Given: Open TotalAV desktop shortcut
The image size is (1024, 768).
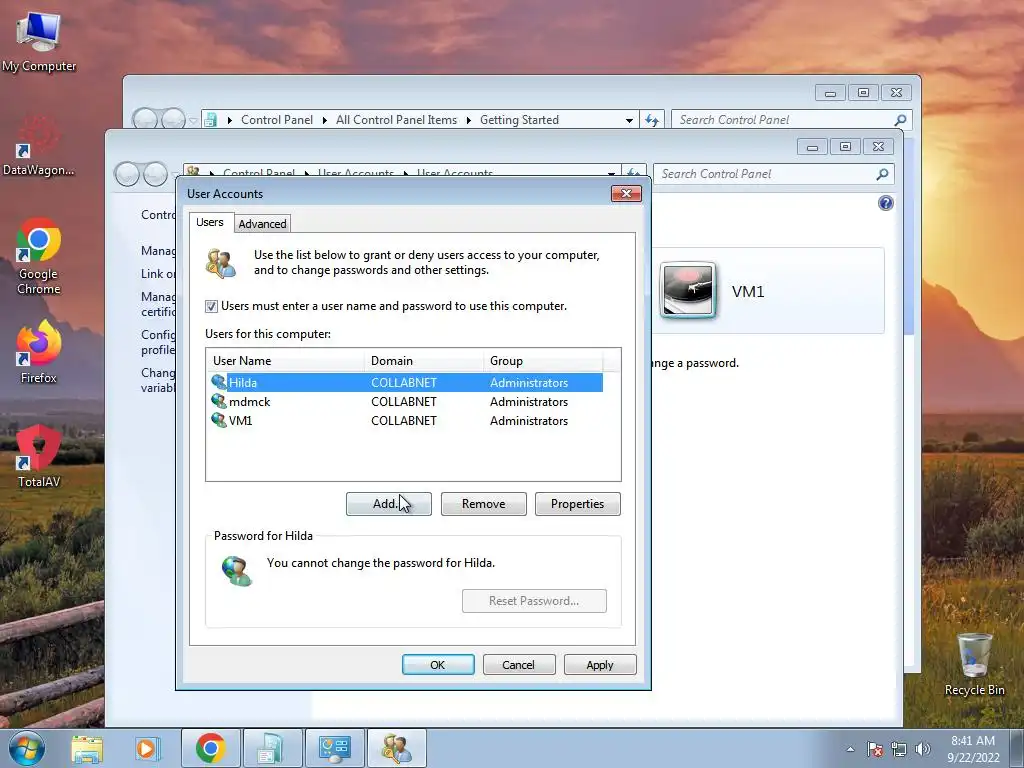Looking at the screenshot, I should click(39, 457).
